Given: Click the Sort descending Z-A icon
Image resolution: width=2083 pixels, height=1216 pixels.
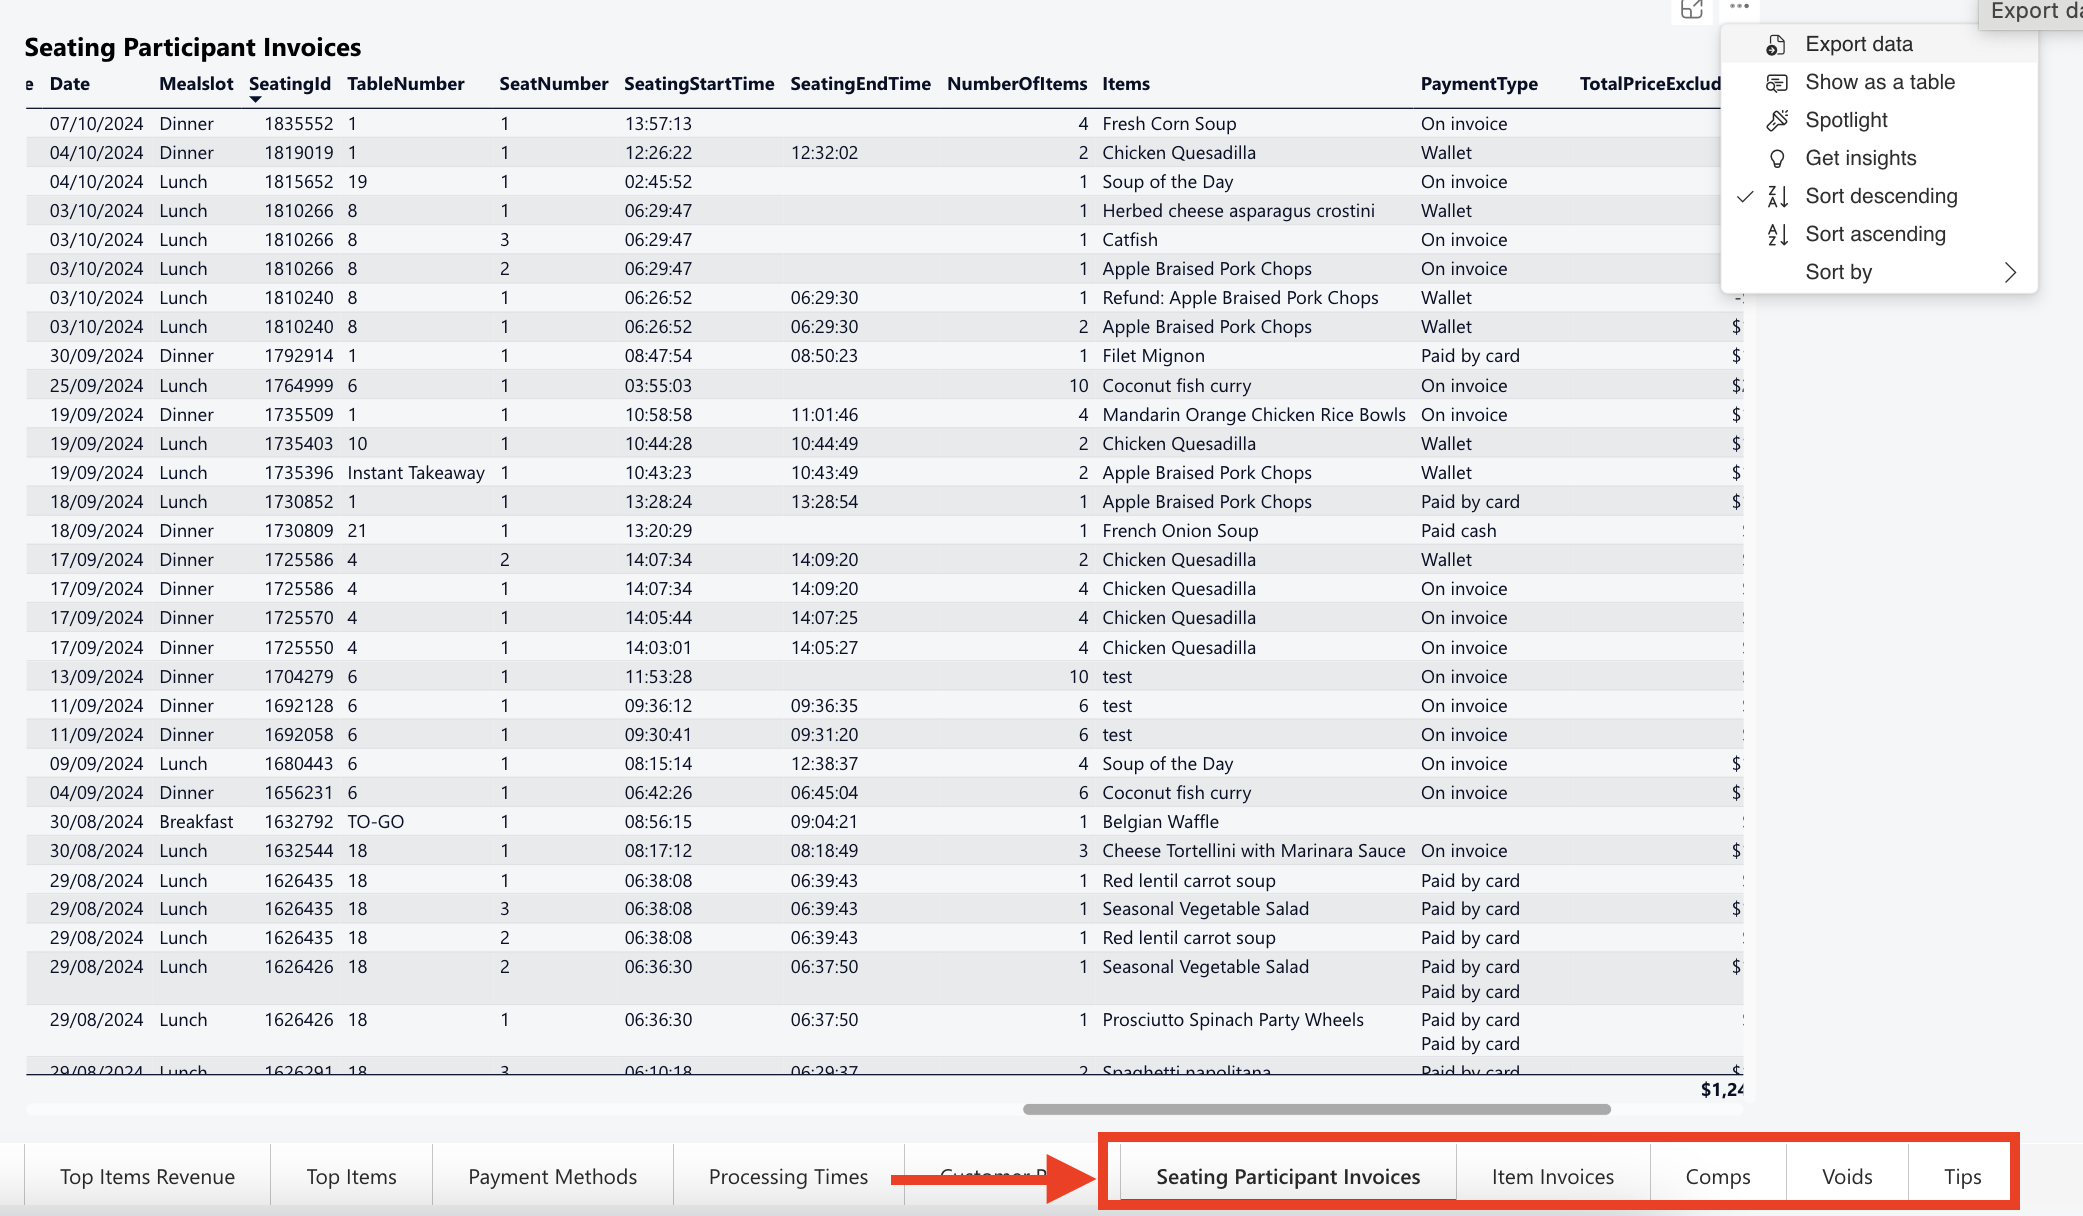Looking at the screenshot, I should (1777, 197).
